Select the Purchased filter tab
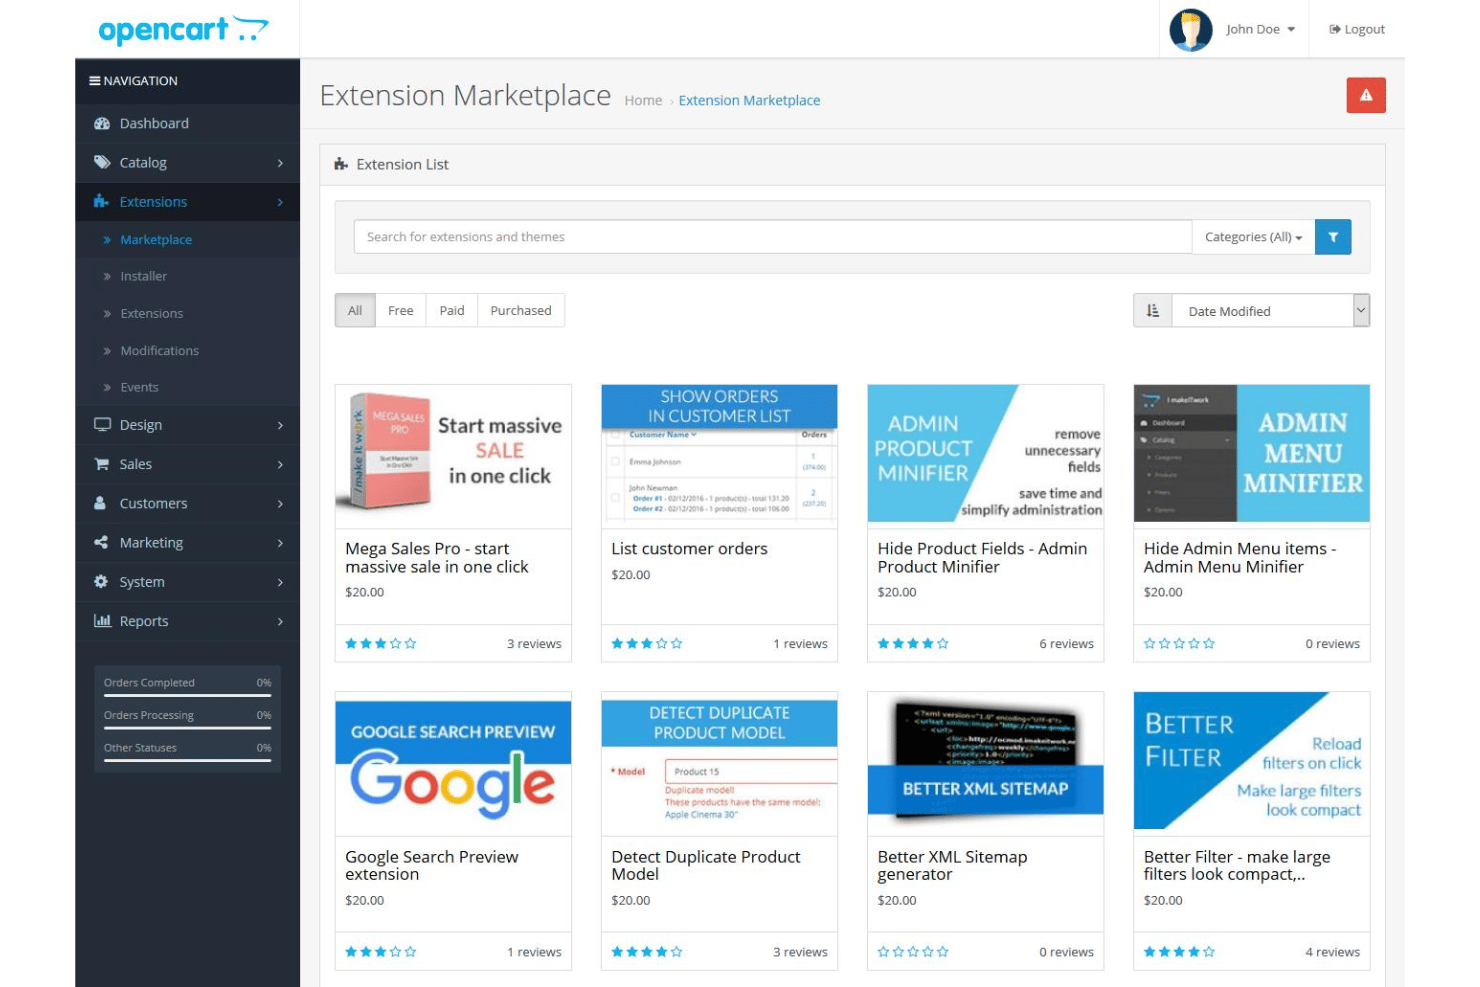The image size is (1480, 987). [x=521, y=311]
